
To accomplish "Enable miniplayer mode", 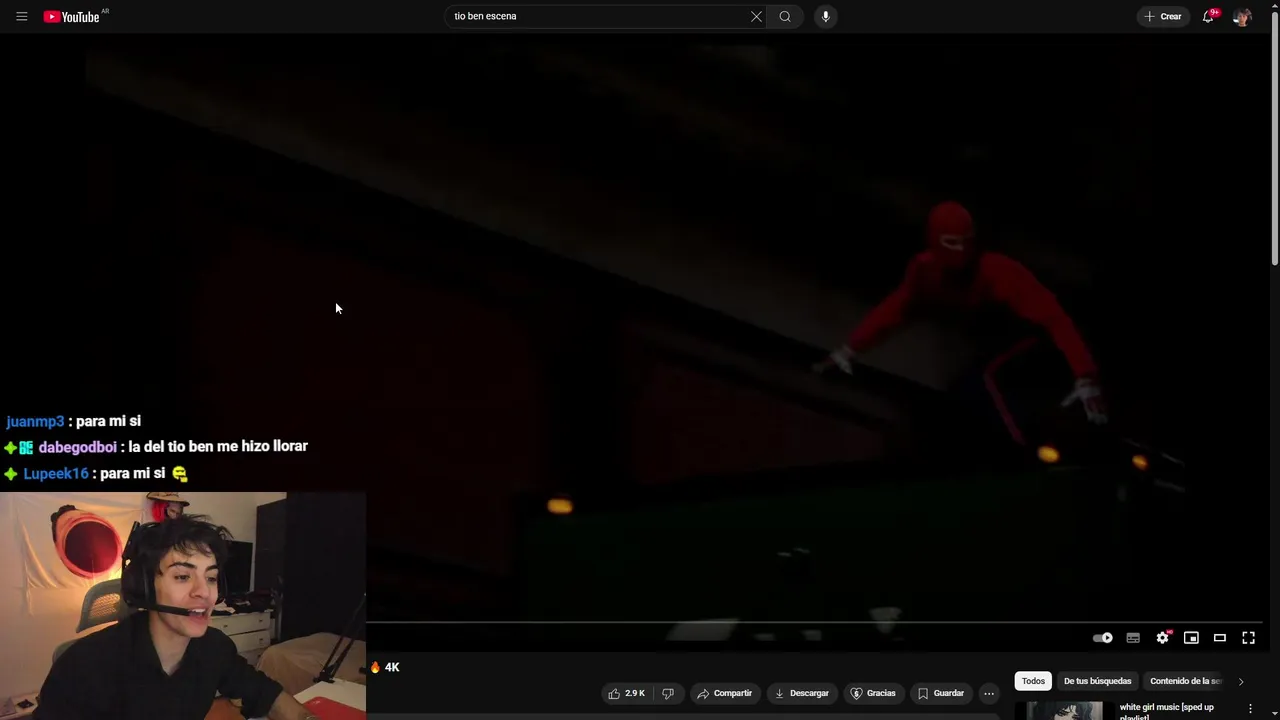I will [1191, 638].
